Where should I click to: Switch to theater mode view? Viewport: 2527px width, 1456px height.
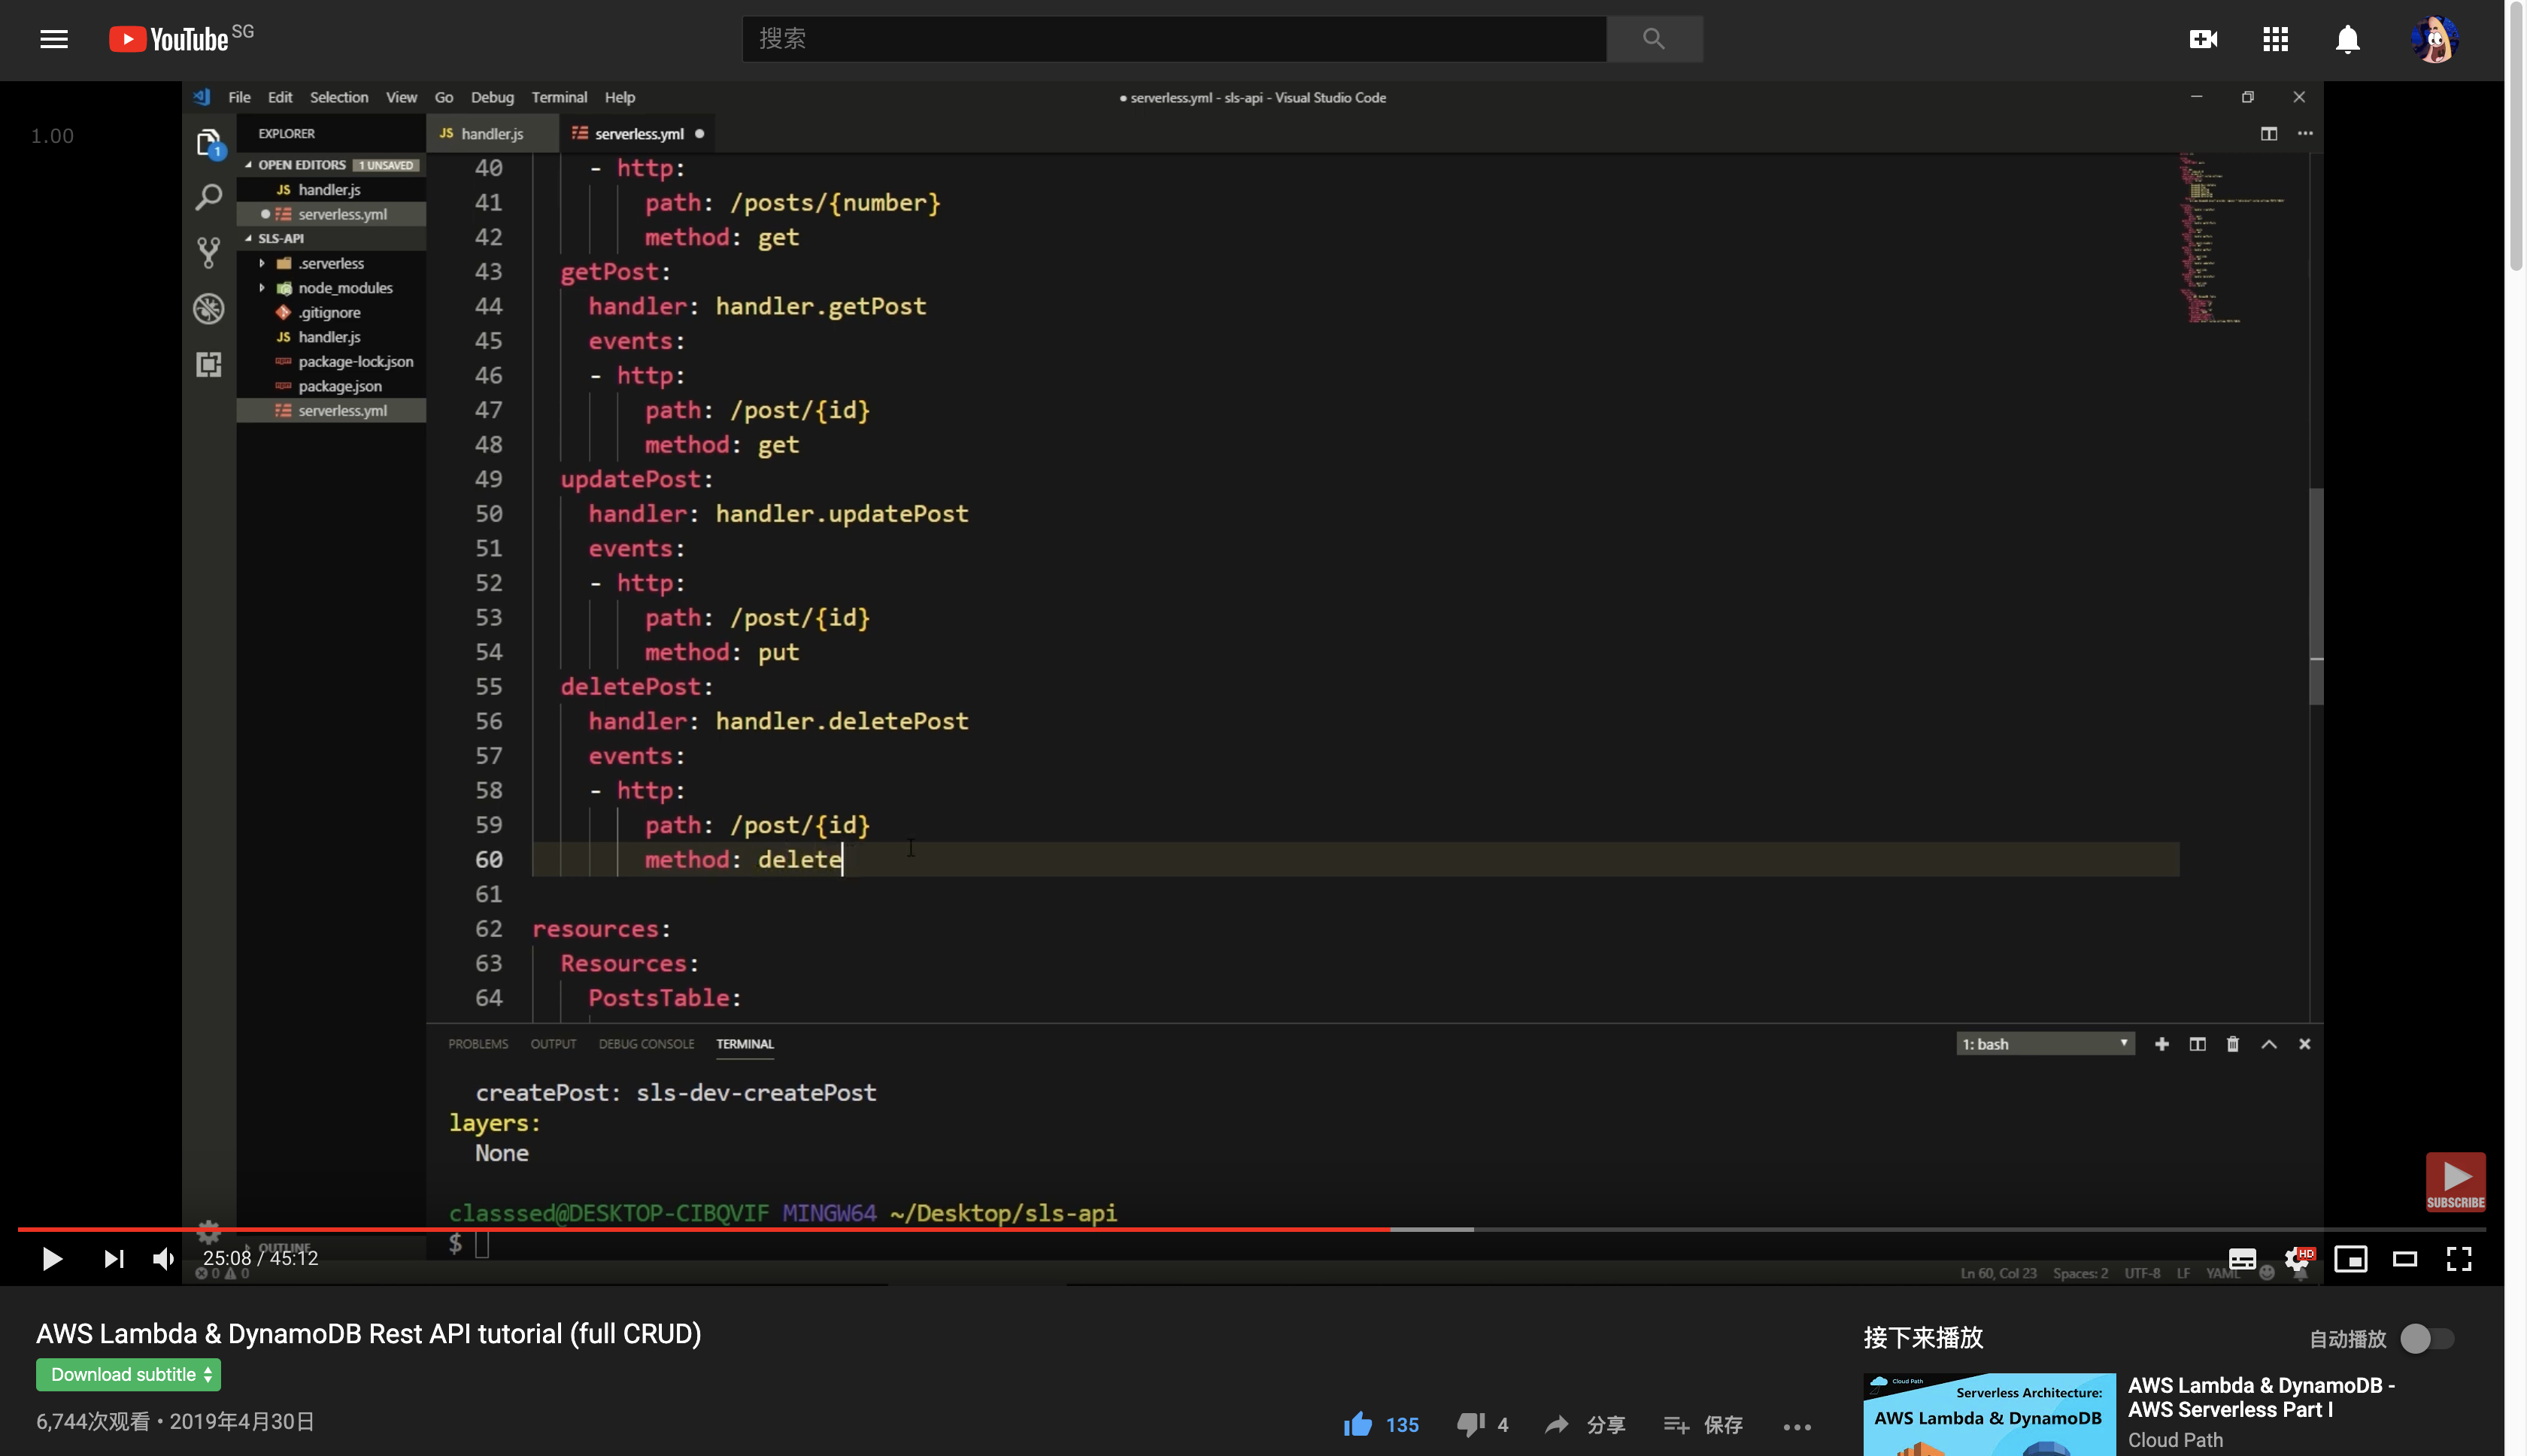[2404, 1258]
